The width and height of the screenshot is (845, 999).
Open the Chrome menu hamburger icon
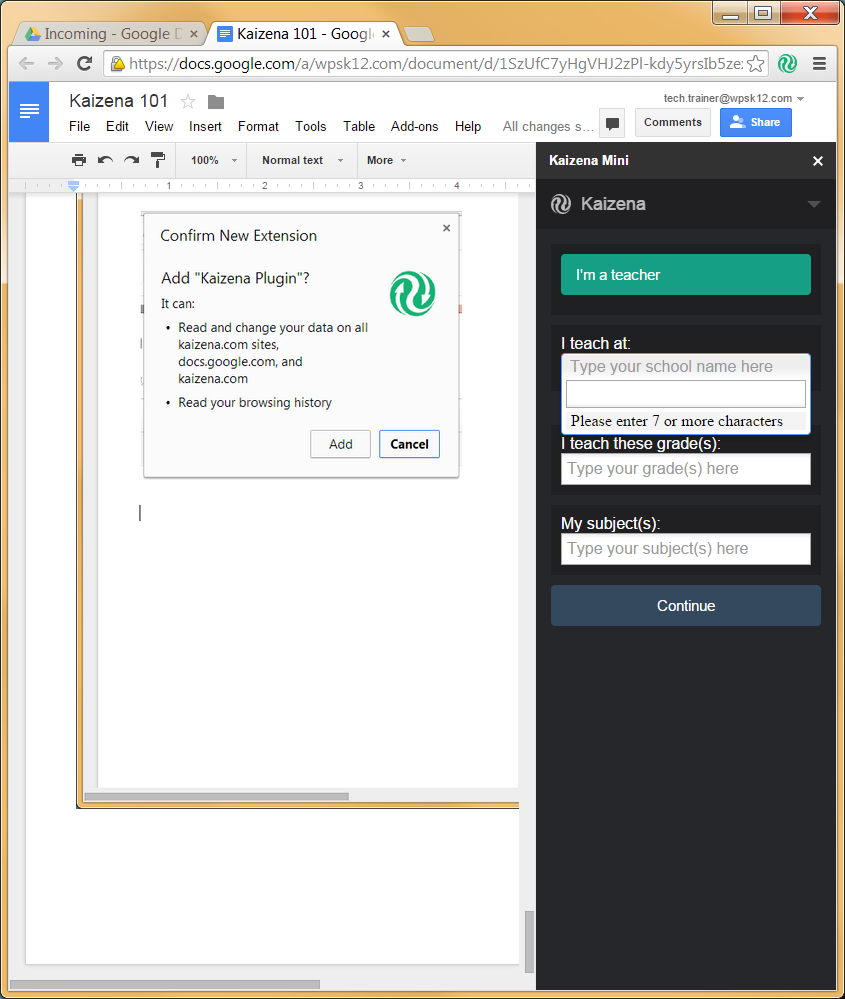pyautogui.click(x=820, y=63)
